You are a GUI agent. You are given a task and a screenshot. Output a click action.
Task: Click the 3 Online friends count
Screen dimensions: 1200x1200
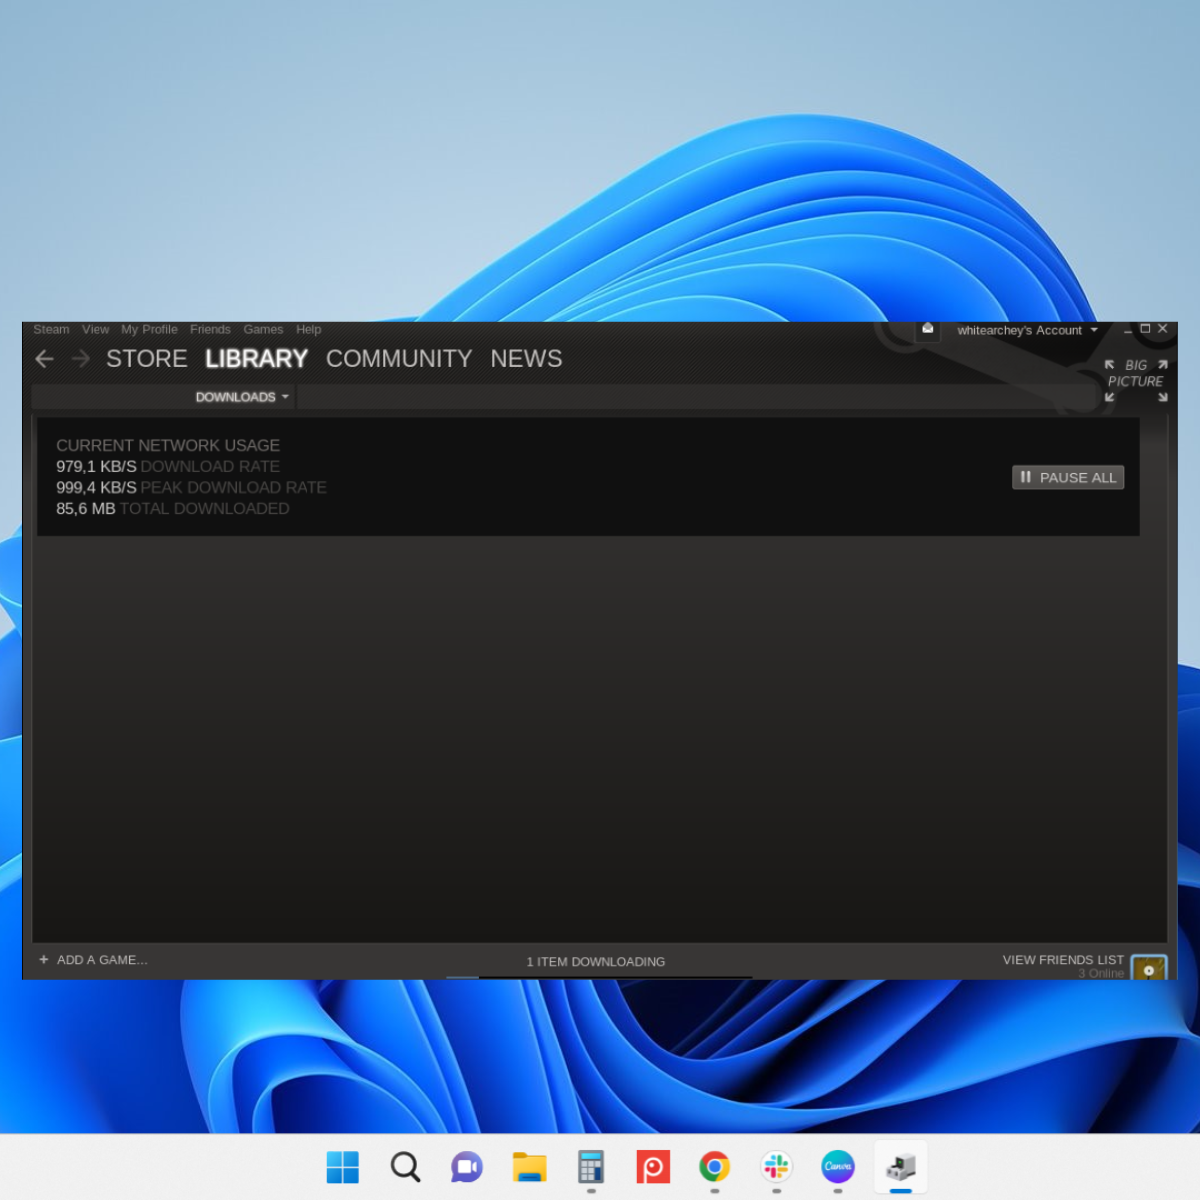(1101, 973)
